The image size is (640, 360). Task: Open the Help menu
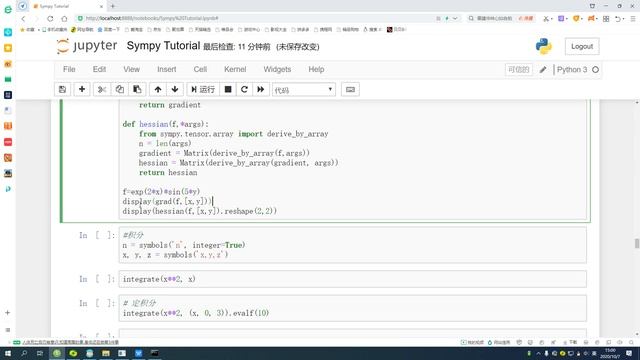pos(316,69)
